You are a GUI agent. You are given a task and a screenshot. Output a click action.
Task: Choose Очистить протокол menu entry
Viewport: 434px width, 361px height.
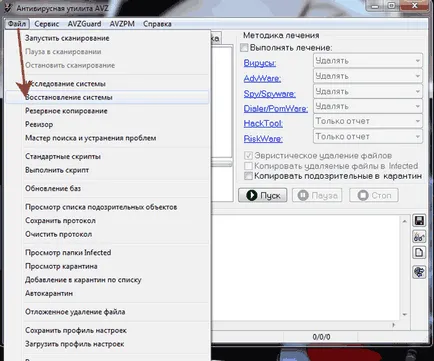pos(107,234)
